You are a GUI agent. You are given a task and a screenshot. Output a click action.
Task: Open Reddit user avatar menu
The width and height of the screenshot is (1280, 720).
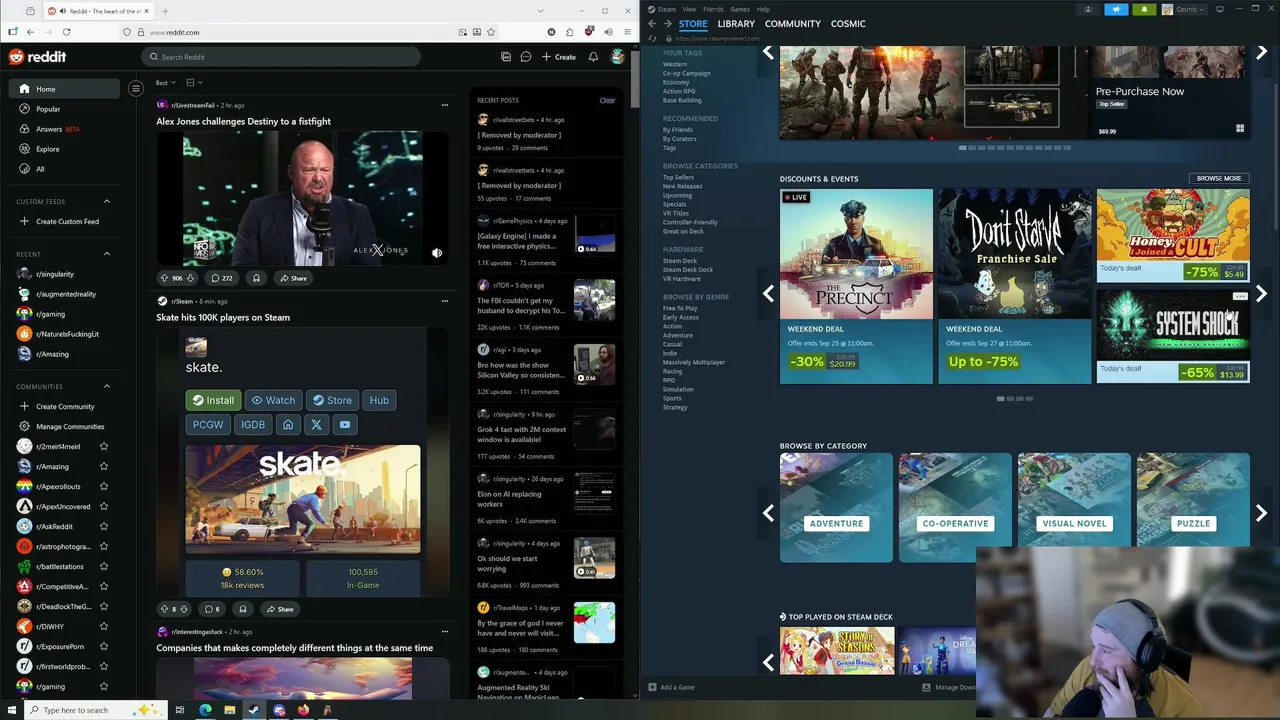click(x=618, y=57)
